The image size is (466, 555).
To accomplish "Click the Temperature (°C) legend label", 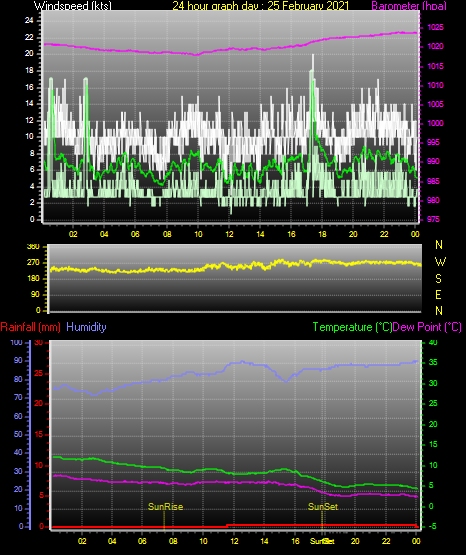I will 352,327.
